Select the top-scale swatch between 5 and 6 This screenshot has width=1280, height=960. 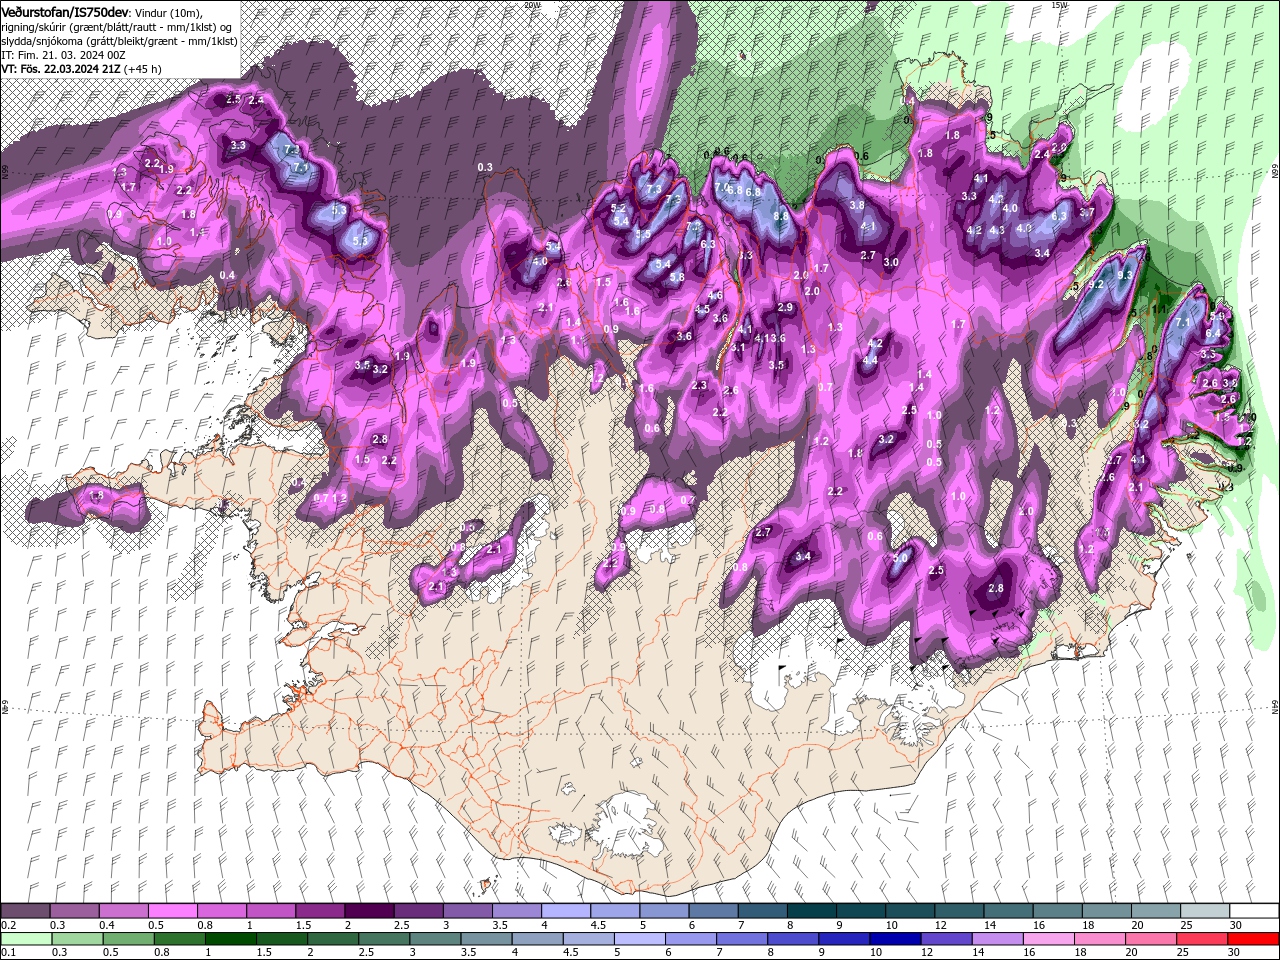[x=663, y=911]
